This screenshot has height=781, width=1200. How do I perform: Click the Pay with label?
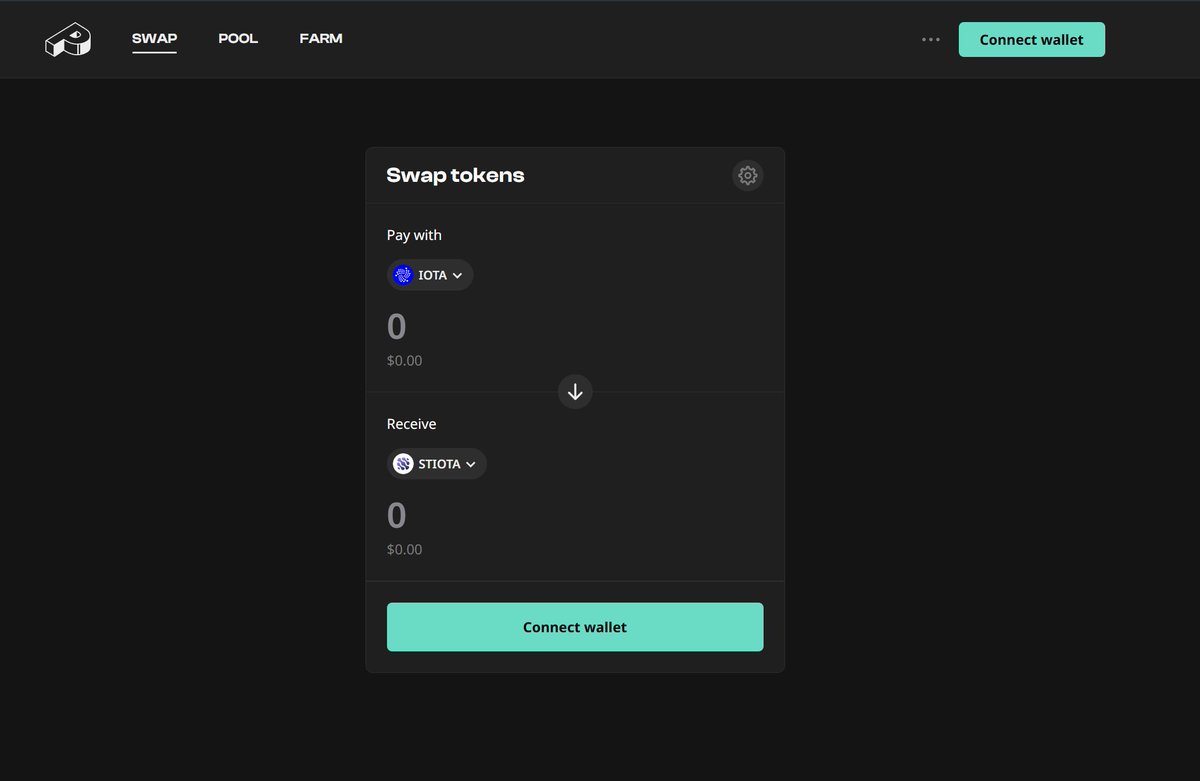(414, 235)
